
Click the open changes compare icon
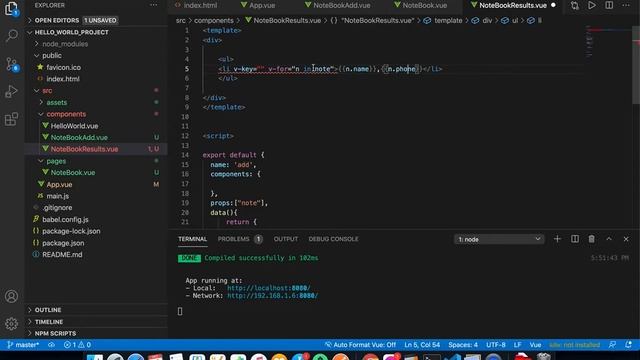pyautogui.click(x=575, y=5)
